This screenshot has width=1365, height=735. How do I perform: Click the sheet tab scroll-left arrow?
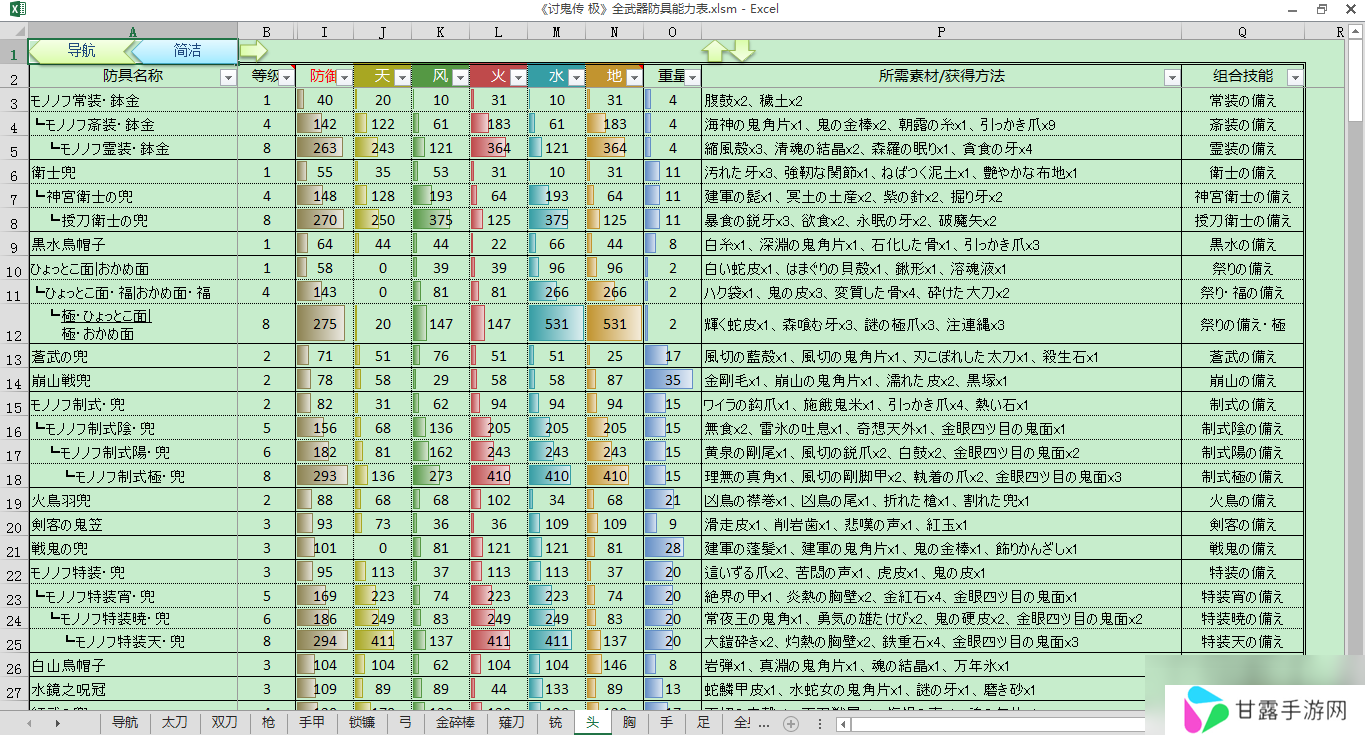click(x=30, y=722)
